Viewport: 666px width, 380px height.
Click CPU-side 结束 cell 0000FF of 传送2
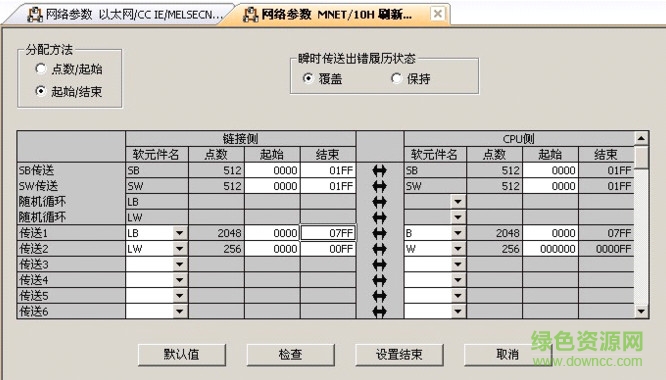click(606, 249)
